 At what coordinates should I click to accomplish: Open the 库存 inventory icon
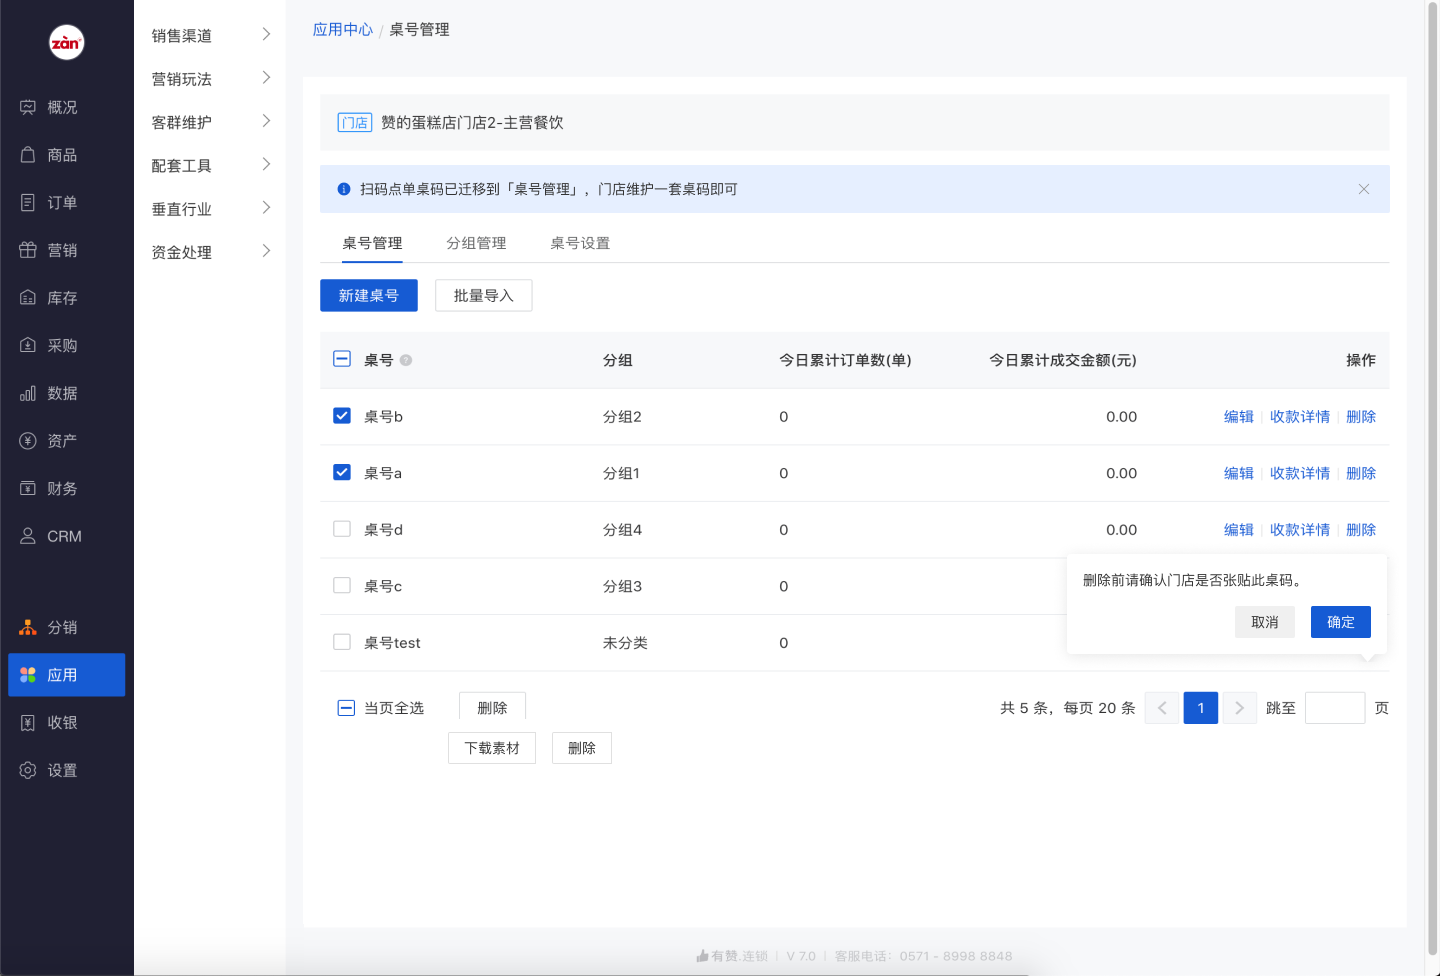28,298
